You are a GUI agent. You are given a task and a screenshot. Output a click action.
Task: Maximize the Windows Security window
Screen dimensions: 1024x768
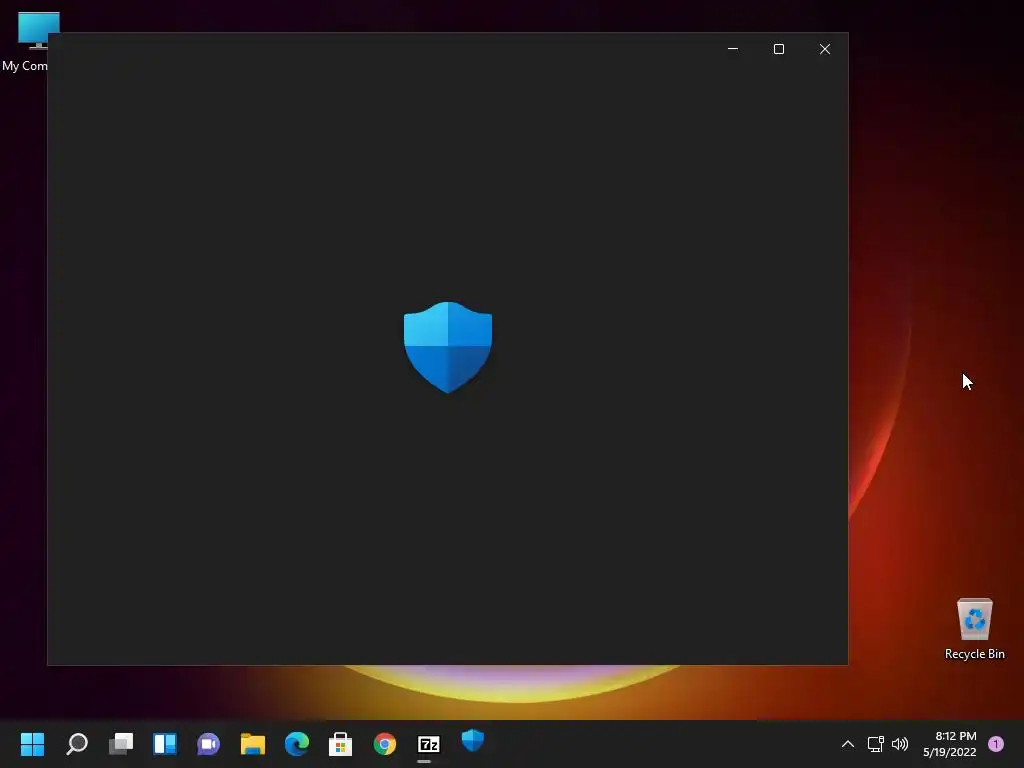[778, 49]
